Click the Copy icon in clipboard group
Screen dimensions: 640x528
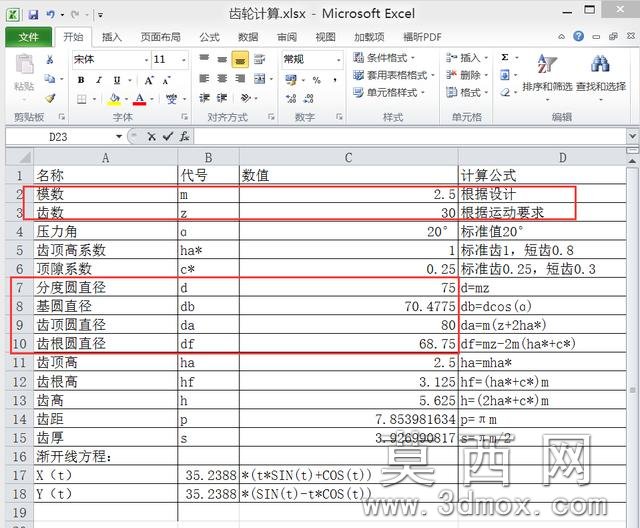click(50, 79)
